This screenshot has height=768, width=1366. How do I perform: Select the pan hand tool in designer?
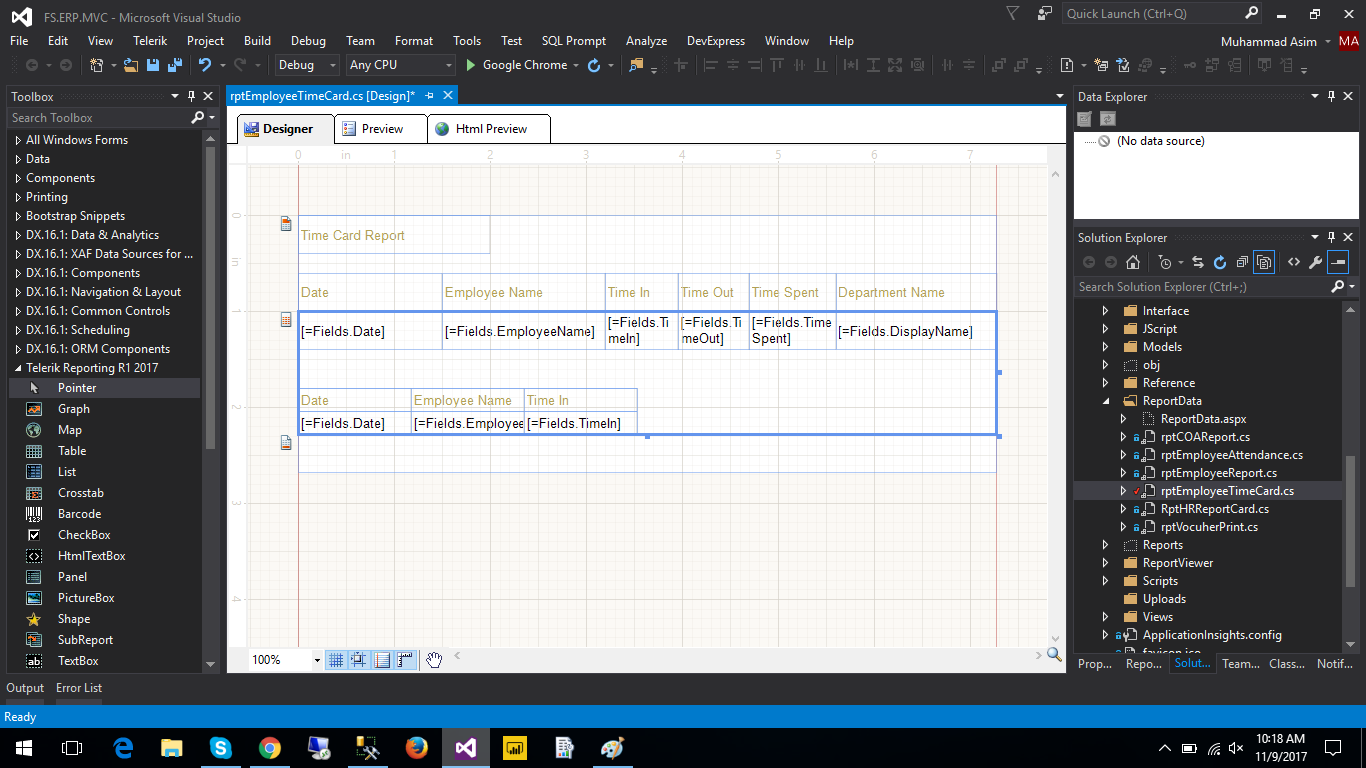[434, 660]
